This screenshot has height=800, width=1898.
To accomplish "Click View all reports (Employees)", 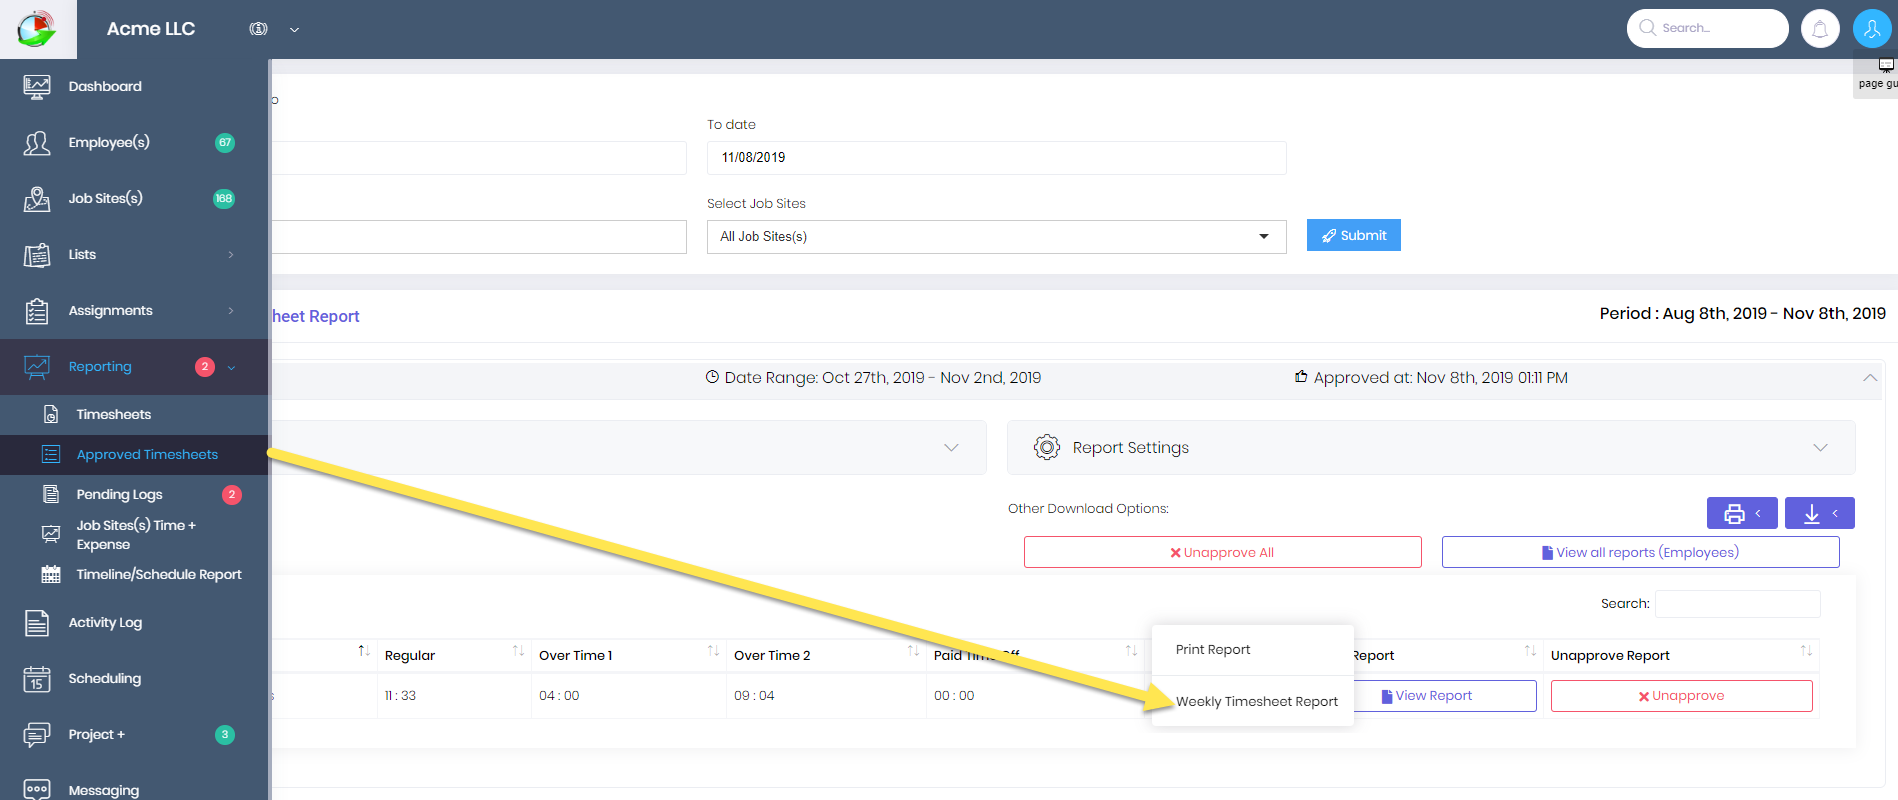I will coord(1640,552).
